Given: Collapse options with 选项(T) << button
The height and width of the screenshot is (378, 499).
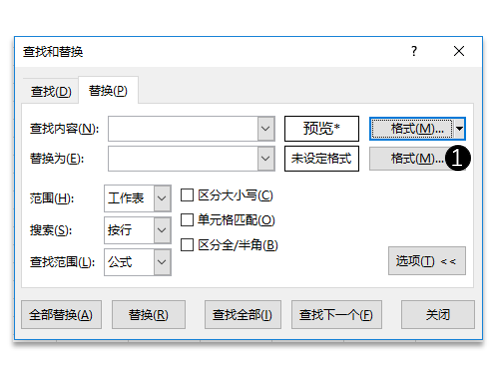Looking at the screenshot, I should click(427, 261).
